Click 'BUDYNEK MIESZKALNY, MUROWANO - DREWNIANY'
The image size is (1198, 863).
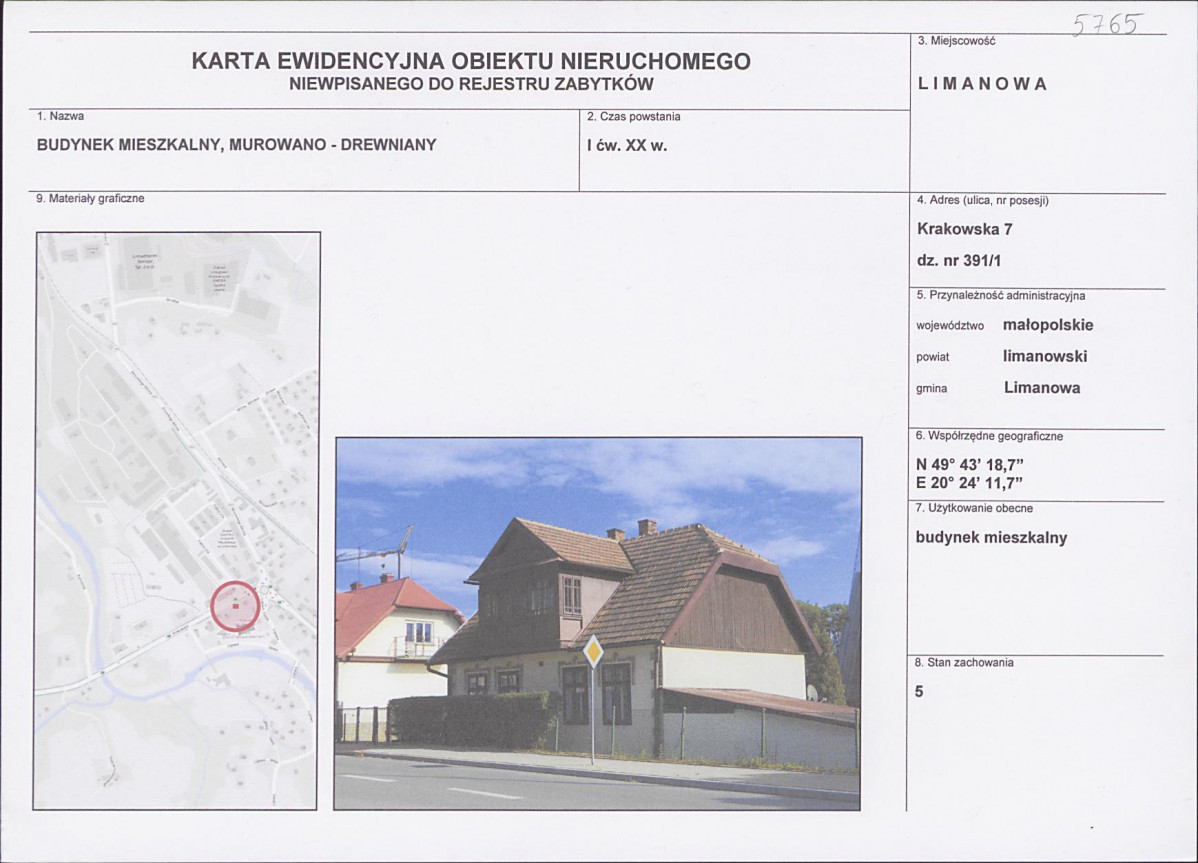pos(237,145)
